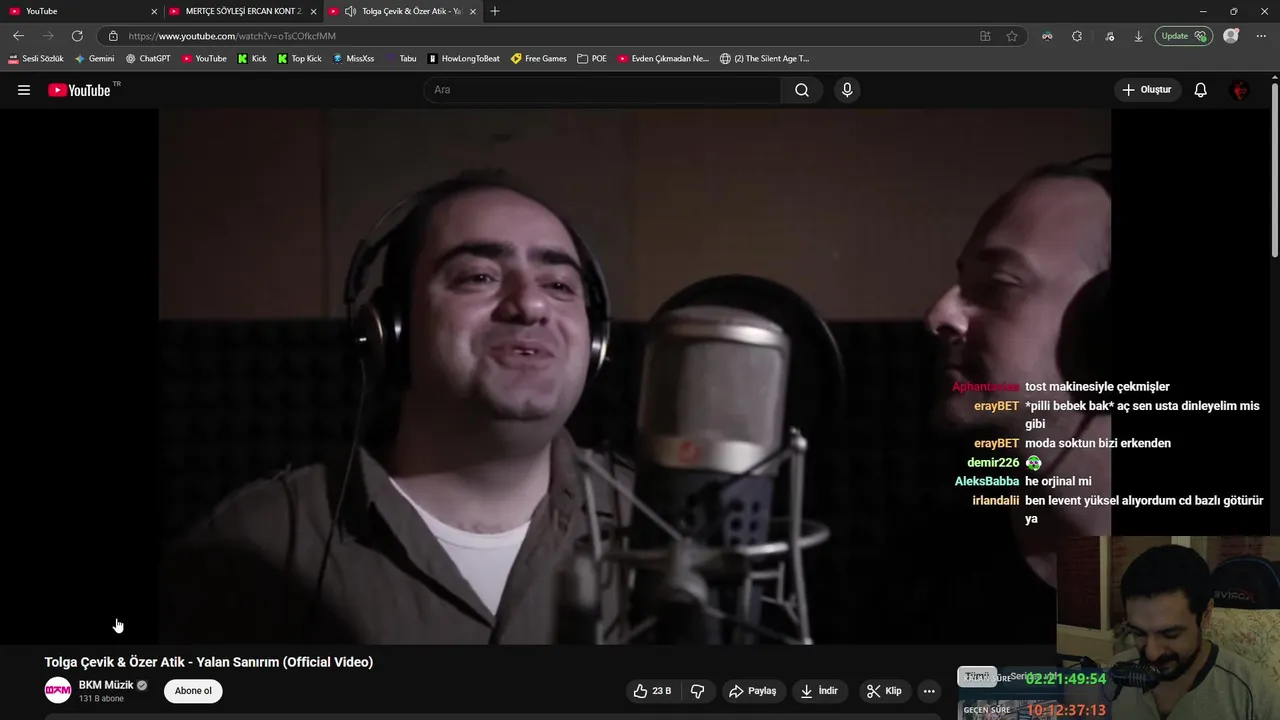The height and width of the screenshot is (720, 1280).
Task: Select the Tolga Çevik & Özer Atik tab
Action: click(x=404, y=11)
